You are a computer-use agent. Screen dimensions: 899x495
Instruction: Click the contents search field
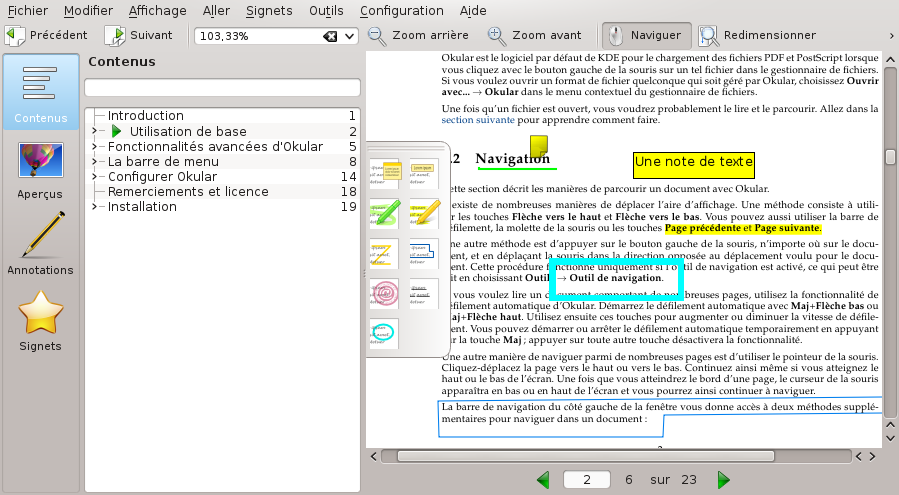[x=221, y=87]
